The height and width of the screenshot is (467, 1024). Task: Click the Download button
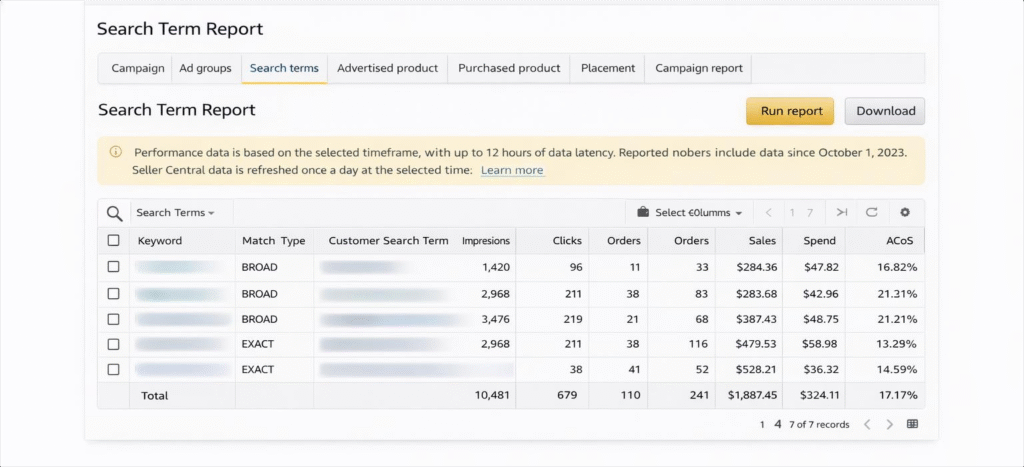[x=885, y=111]
